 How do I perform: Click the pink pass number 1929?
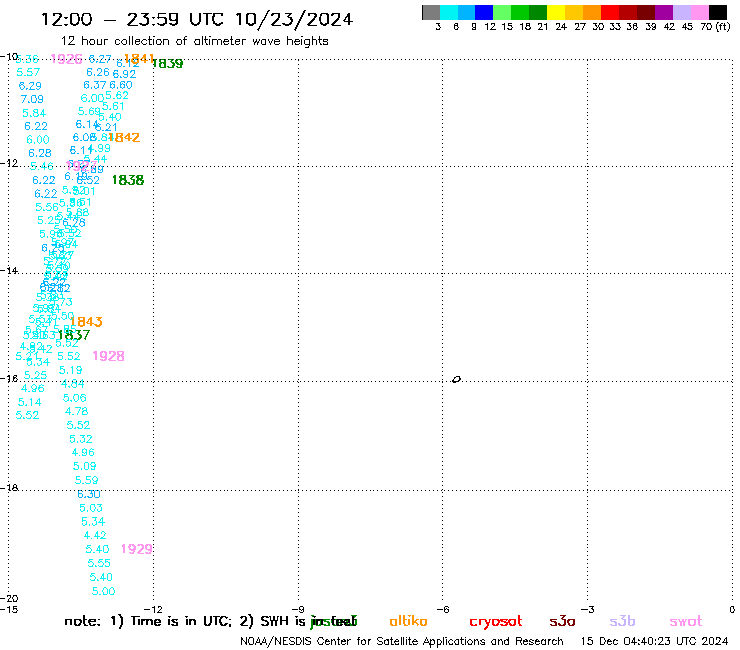tap(137, 549)
